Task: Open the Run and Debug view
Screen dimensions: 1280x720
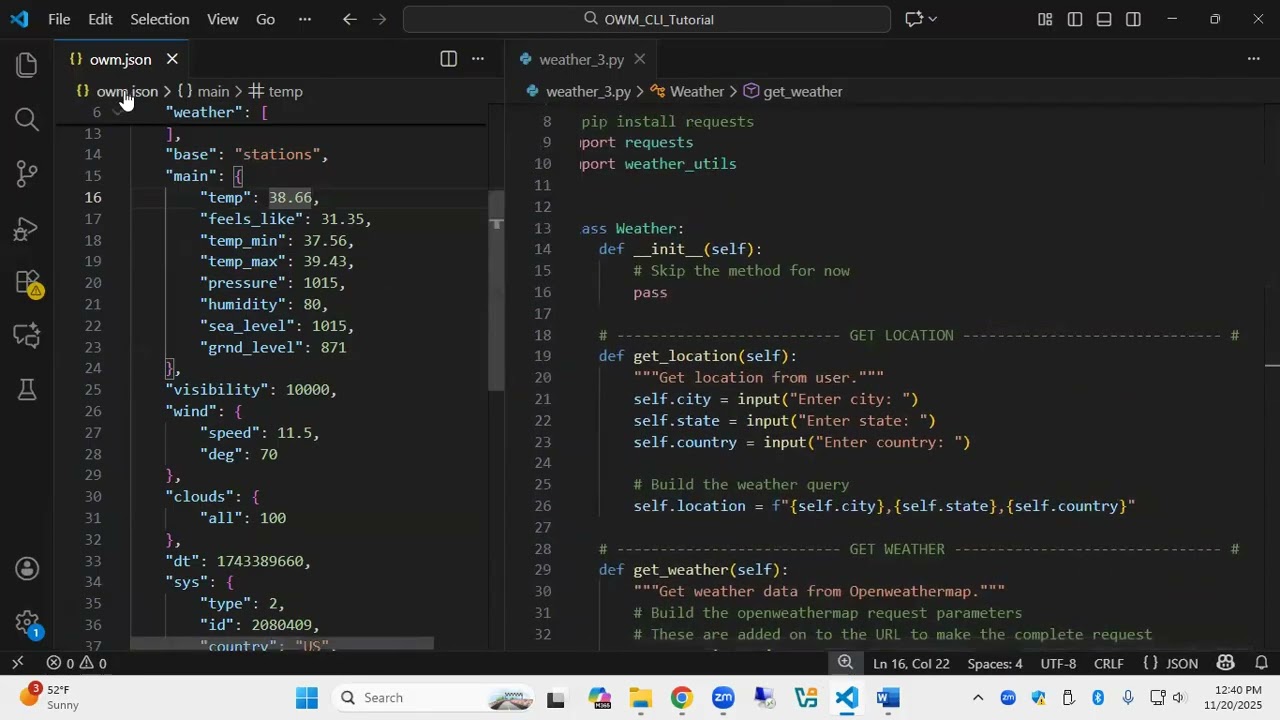Action: click(x=27, y=229)
